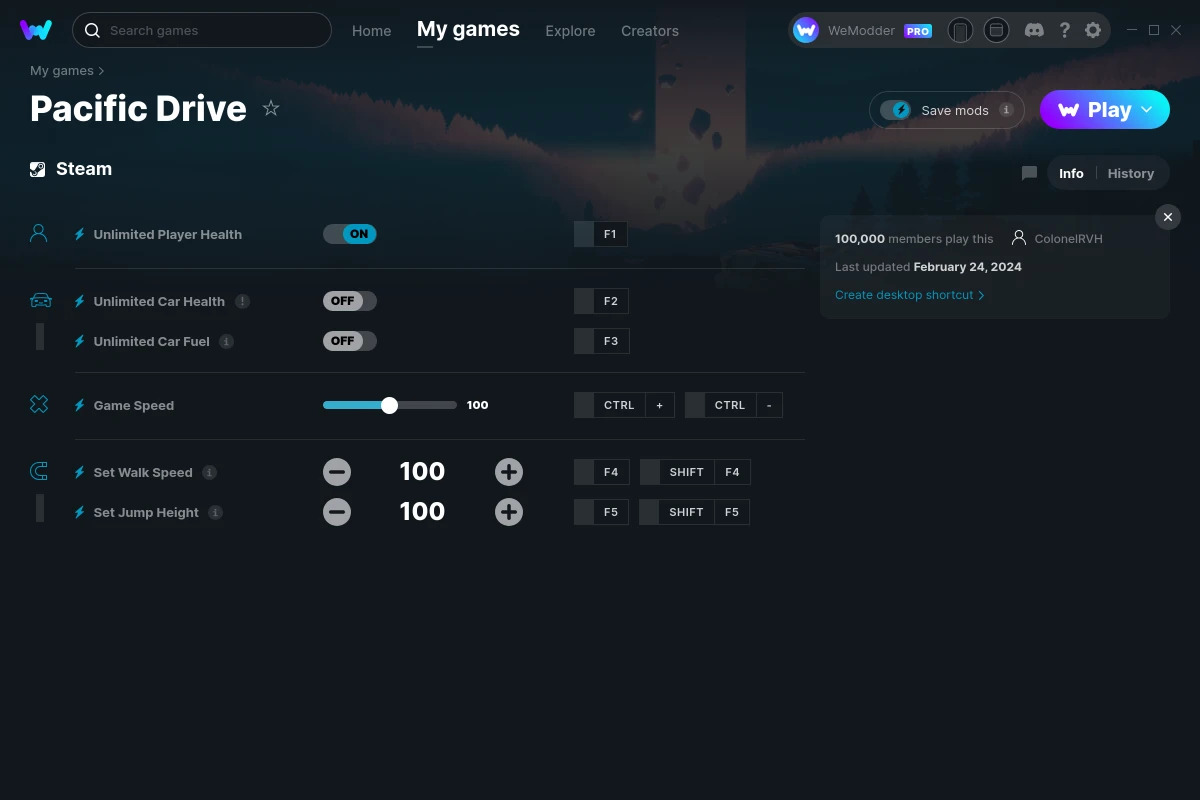Expand the Play button dropdown arrow
Viewport: 1200px width, 800px height.
pos(1148,110)
